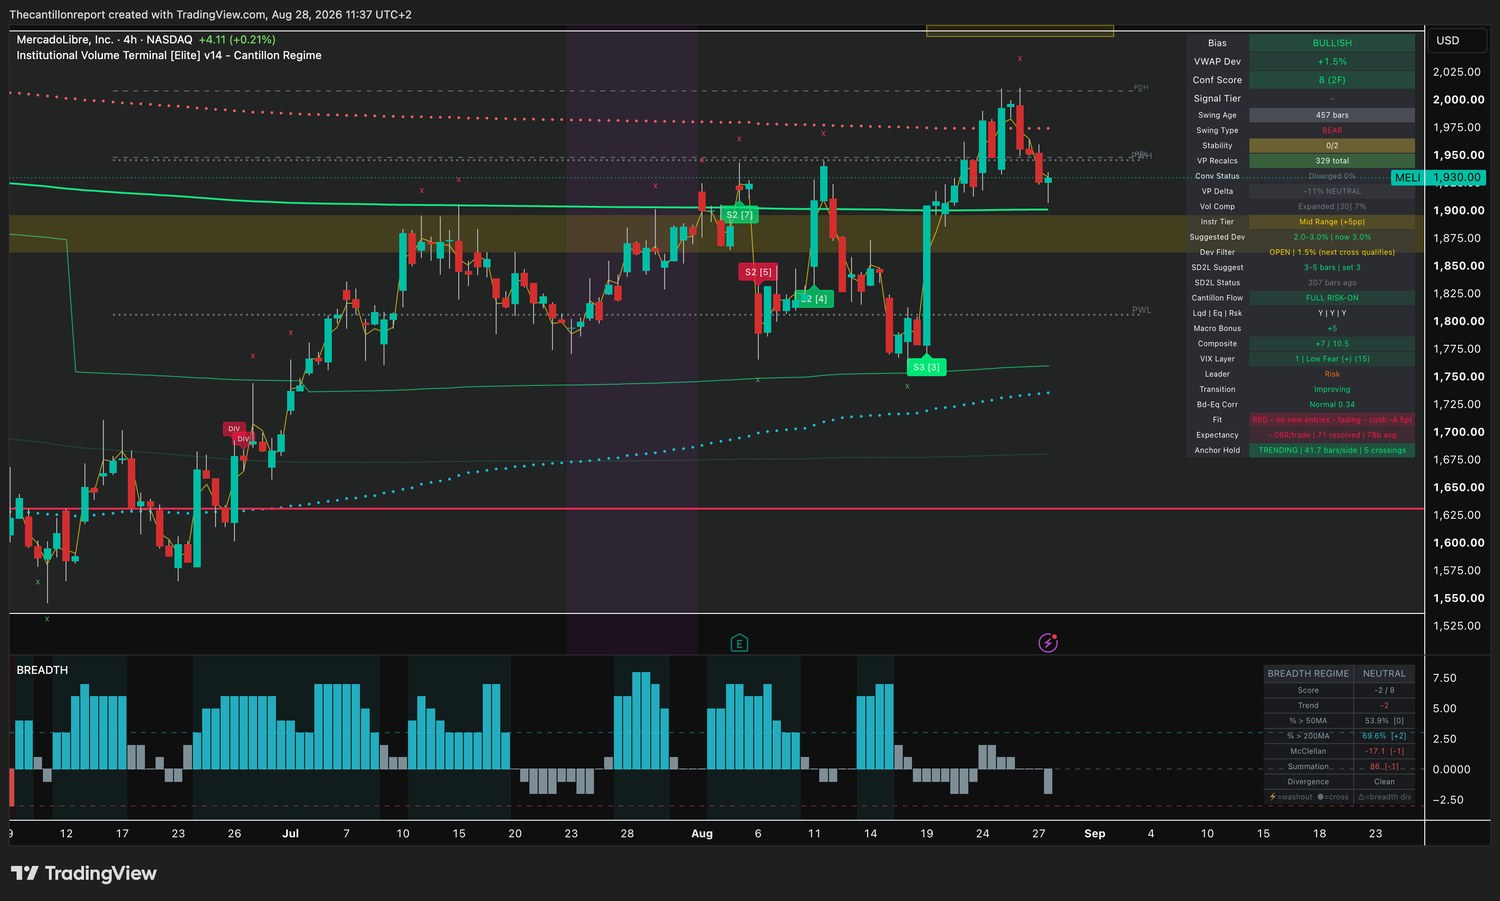
Task: Click the SD2L Suggest value 3-5 bars | set 3
Action: [x=1332, y=268]
